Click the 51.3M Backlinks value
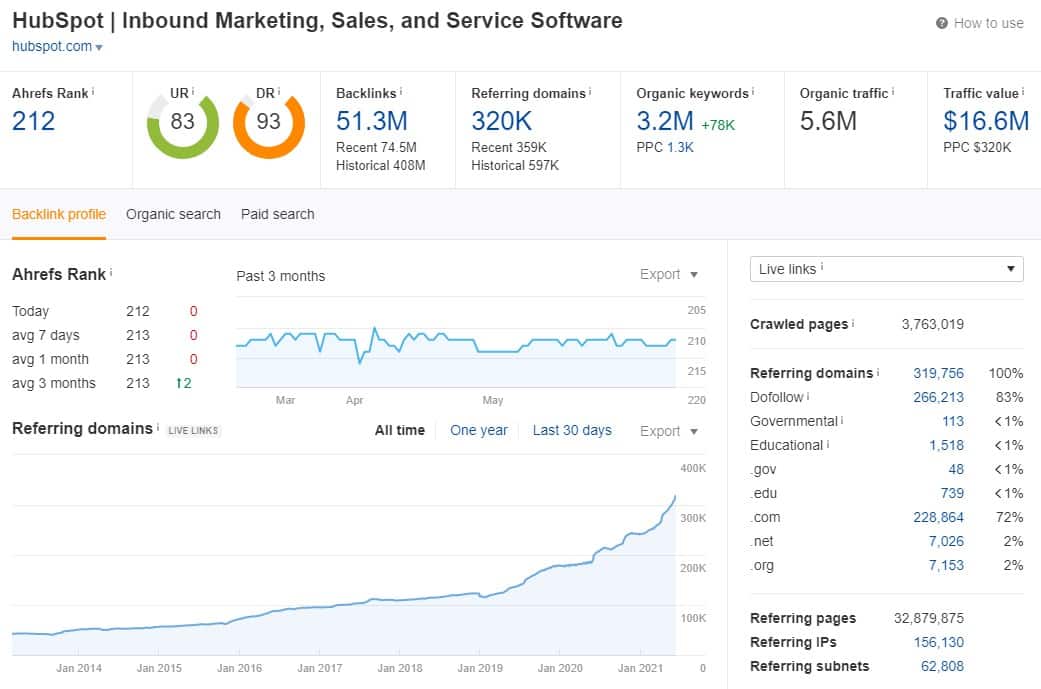Viewport: 1041px width, 689px height. point(372,121)
